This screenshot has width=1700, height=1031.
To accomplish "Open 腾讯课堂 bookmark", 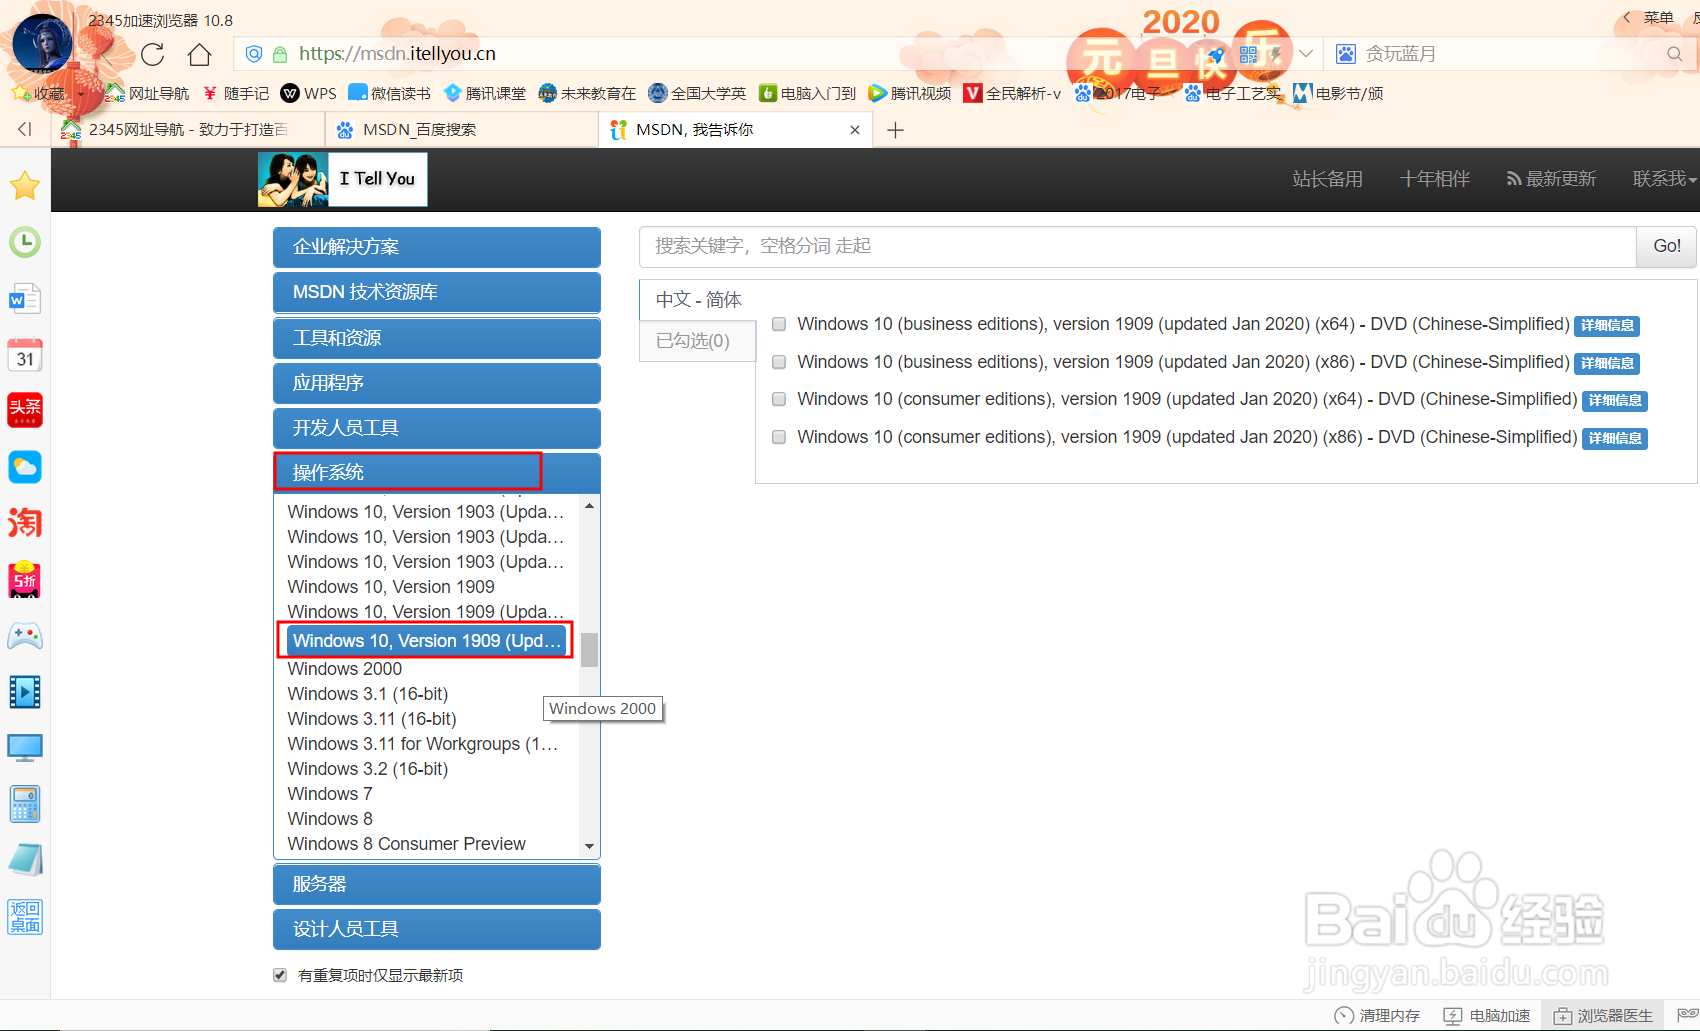I will click(484, 93).
